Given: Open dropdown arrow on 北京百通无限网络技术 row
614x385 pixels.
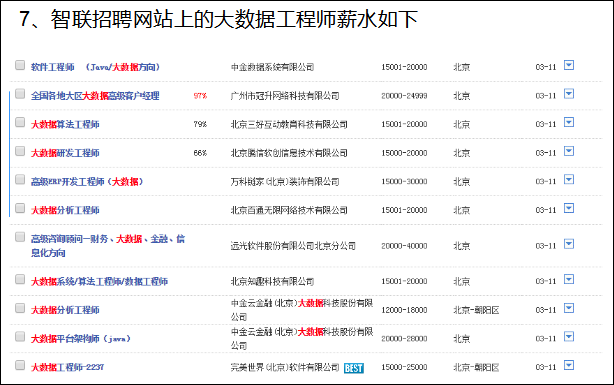Looking at the screenshot, I should pyautogui.click(x=569, y=208).
